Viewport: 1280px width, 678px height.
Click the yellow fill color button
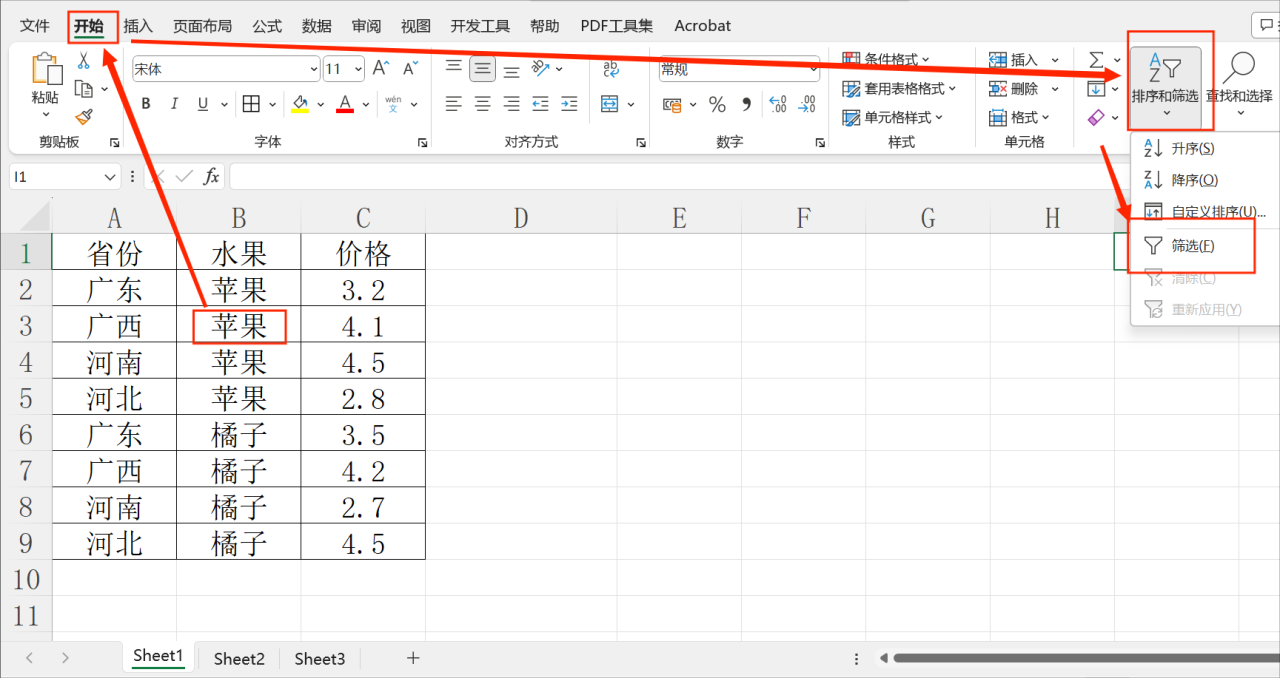[x=301, y=104]
